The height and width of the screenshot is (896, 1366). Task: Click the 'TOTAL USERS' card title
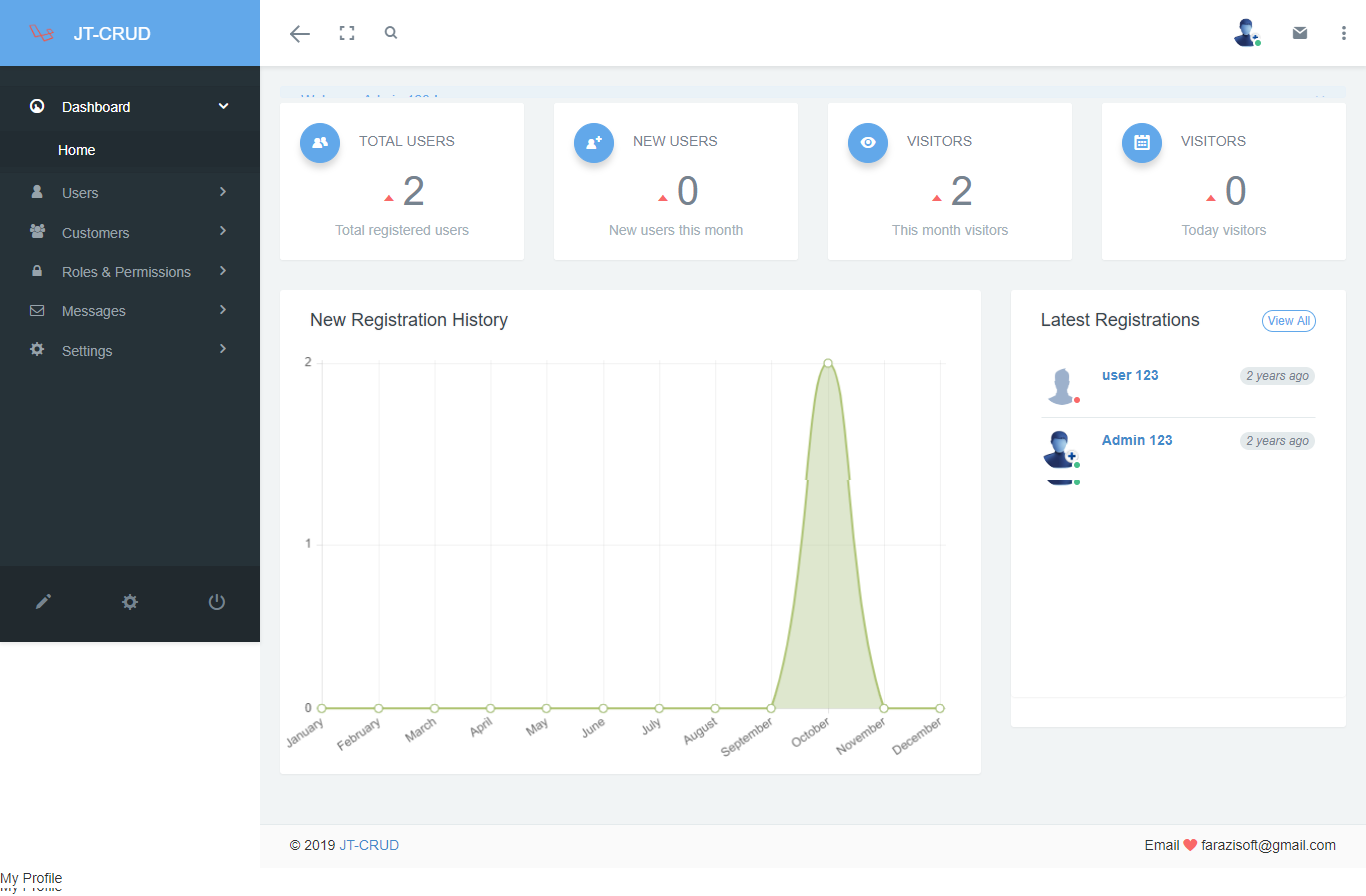pyautogui.click(x=407, y=141)
